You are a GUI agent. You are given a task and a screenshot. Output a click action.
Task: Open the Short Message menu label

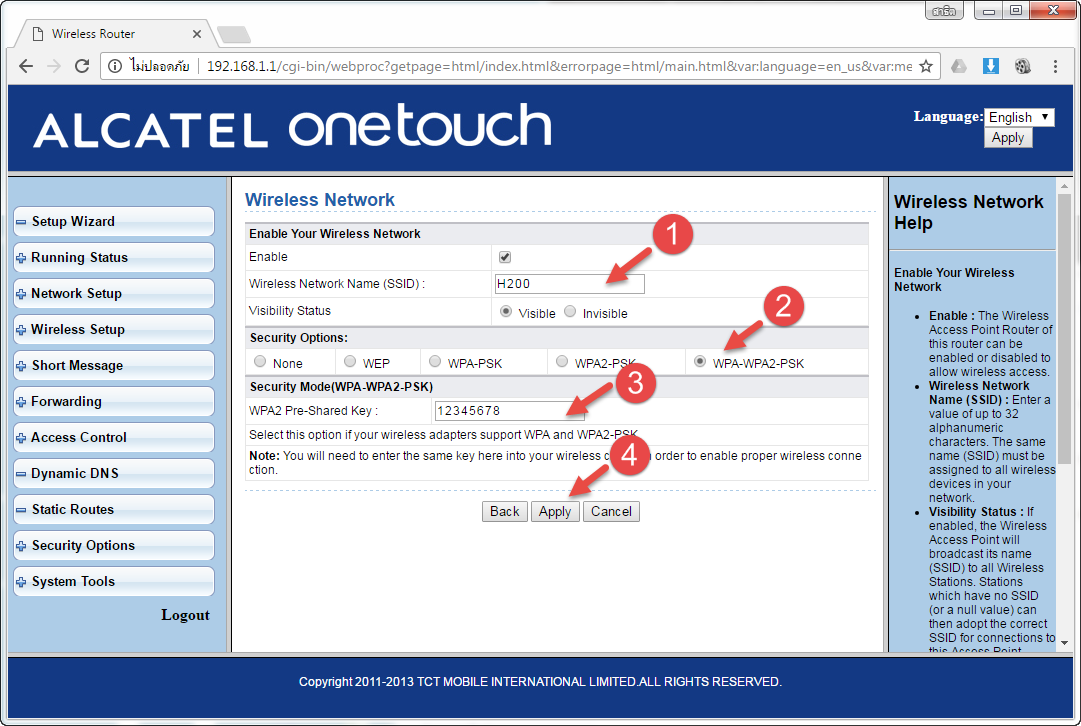77,365
